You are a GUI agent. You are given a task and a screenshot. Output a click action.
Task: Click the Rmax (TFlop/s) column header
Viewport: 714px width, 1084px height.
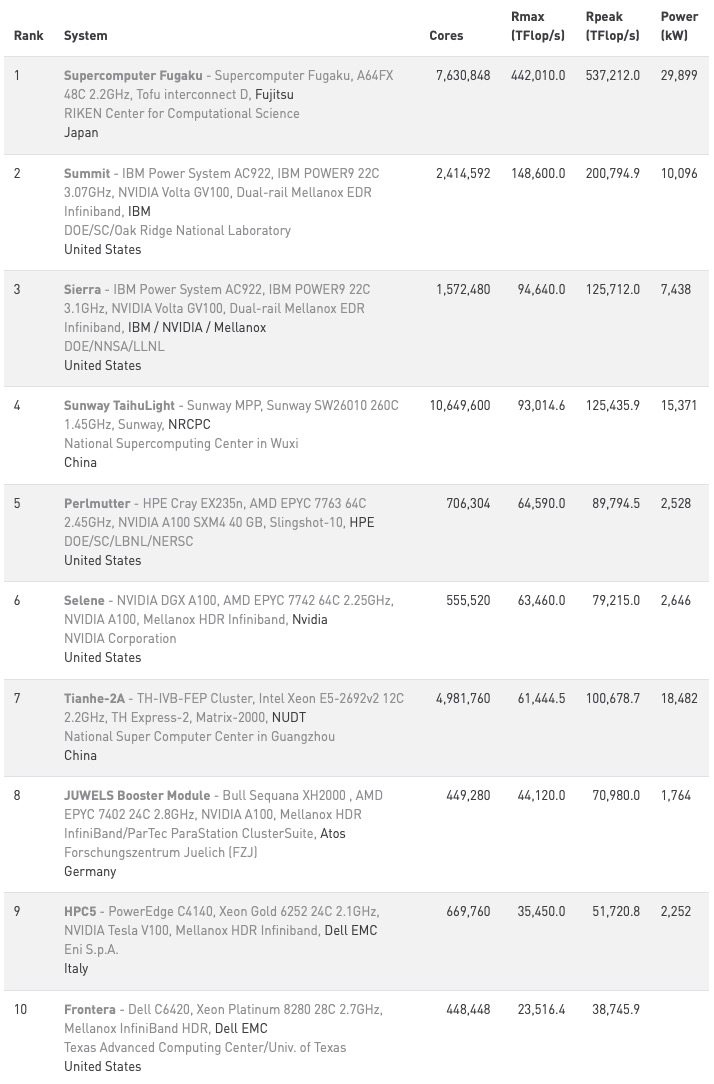click(x=537, y=27)
